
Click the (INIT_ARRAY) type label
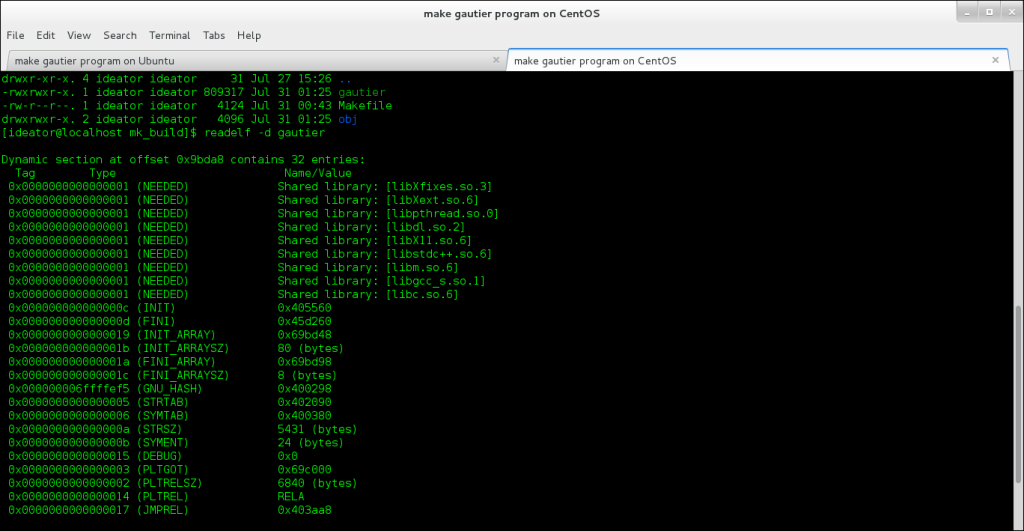(176, 335)
